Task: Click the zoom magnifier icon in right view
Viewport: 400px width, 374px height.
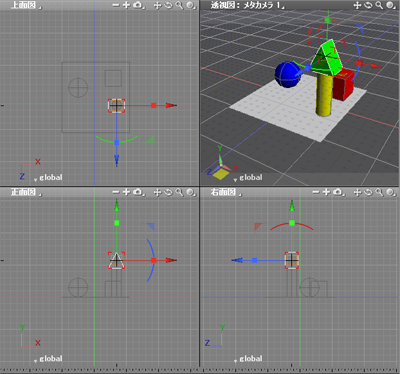Action: (x=379, y=192)
